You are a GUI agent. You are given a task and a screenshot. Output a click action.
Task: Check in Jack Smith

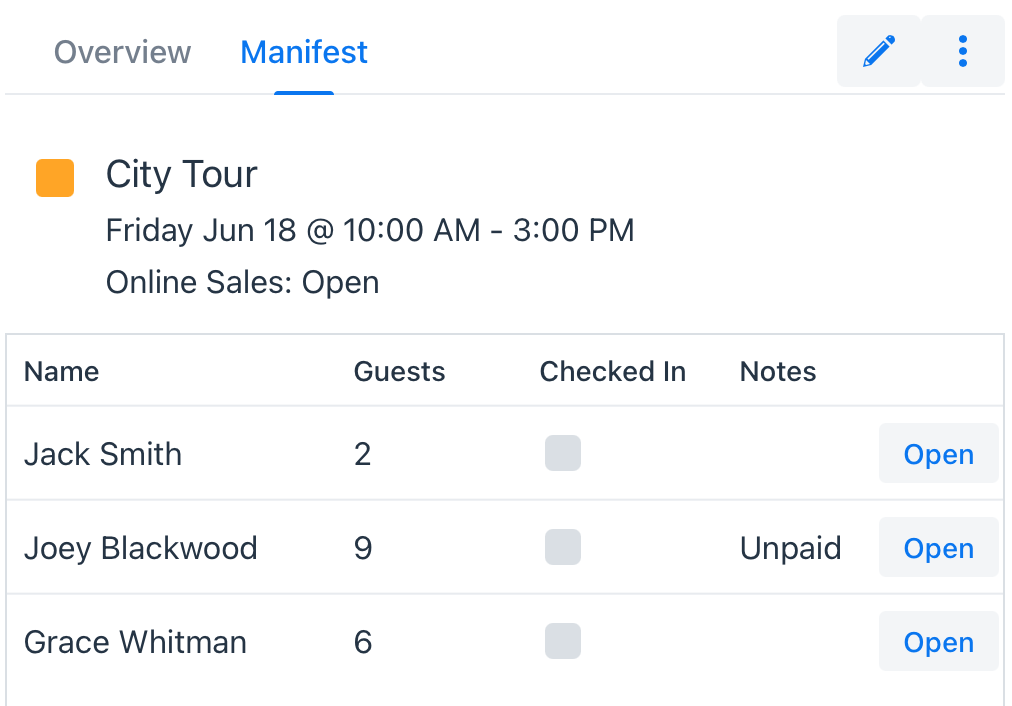563,453
